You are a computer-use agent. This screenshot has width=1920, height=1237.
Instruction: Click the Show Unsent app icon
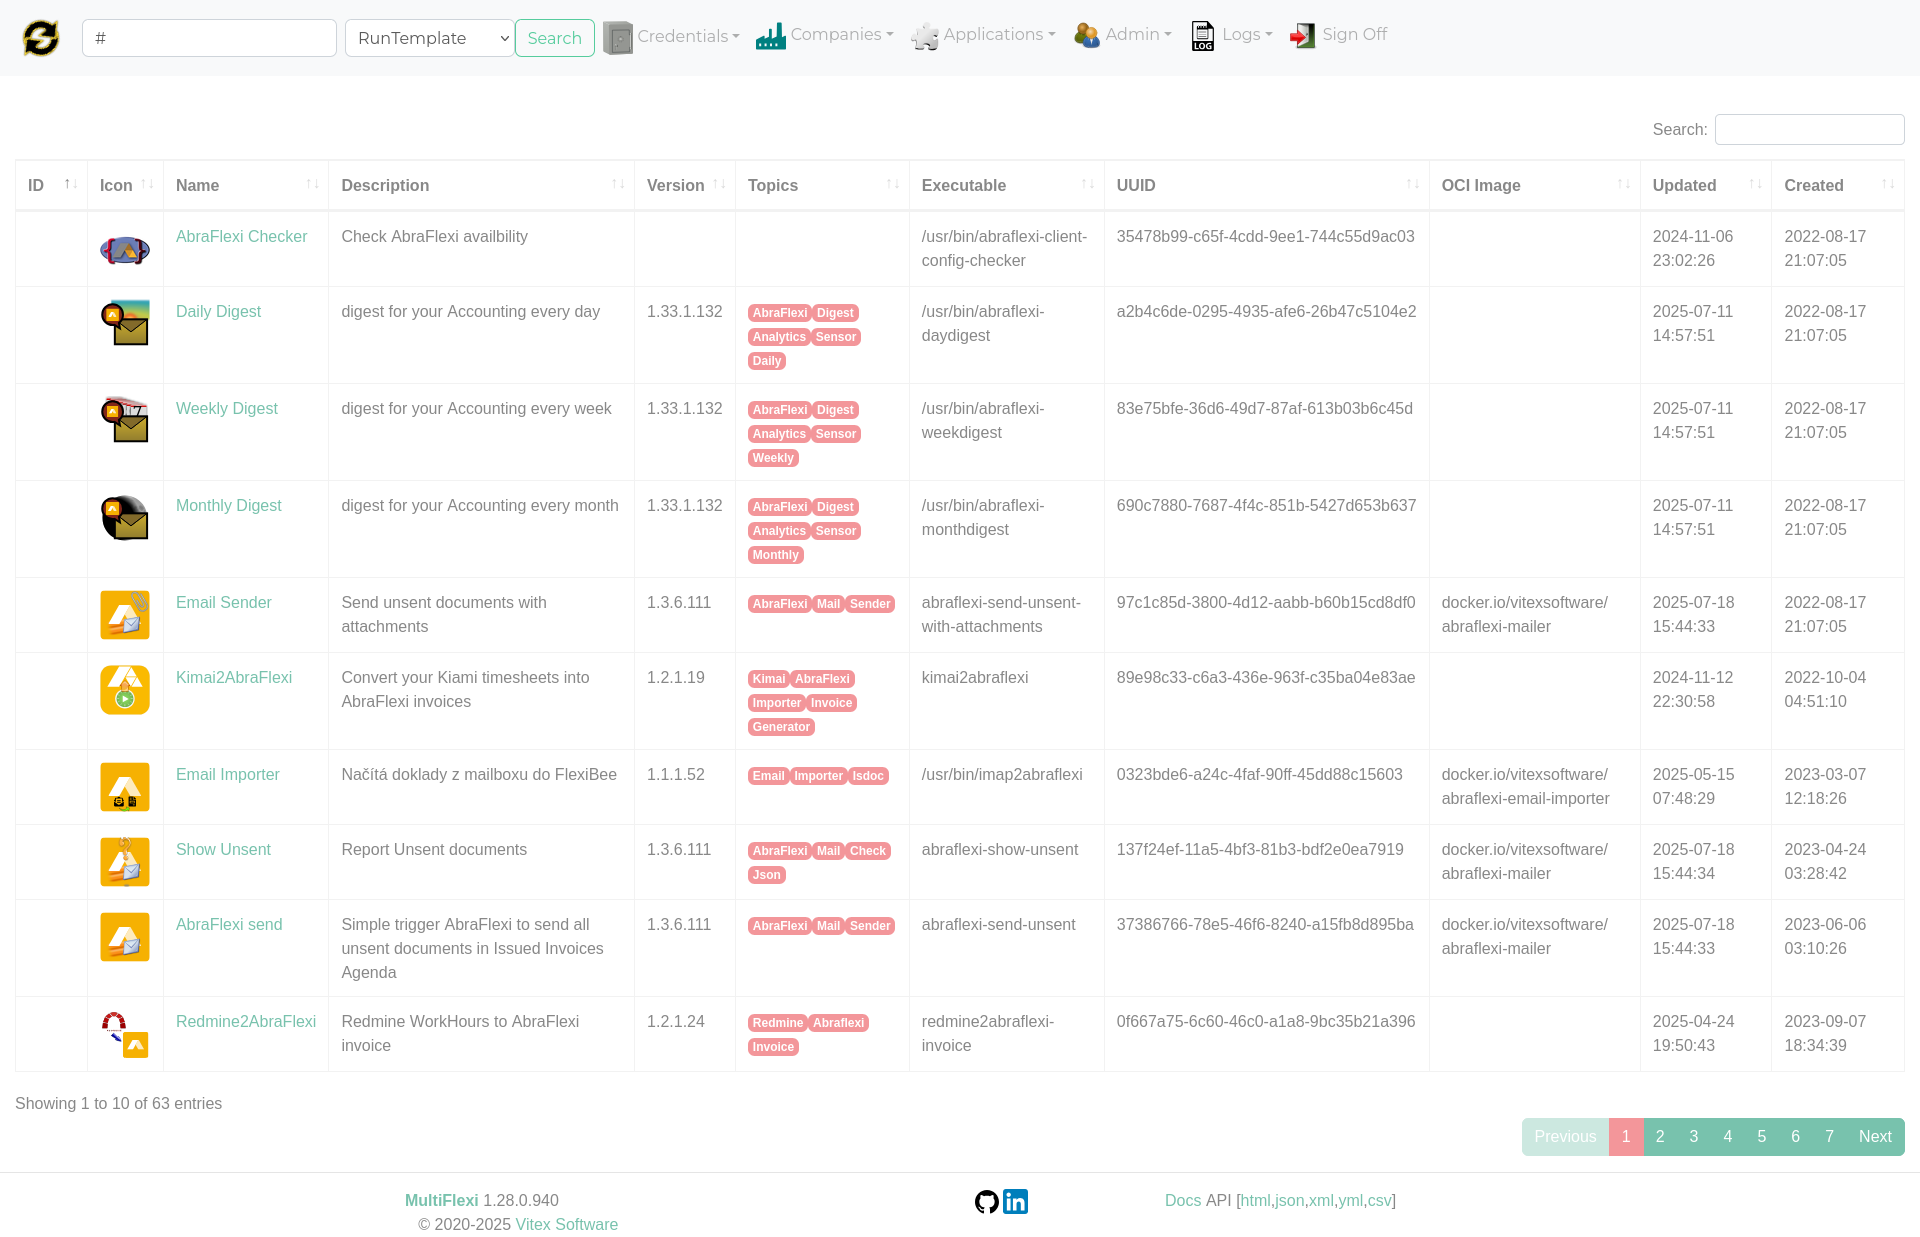(125, 861)
